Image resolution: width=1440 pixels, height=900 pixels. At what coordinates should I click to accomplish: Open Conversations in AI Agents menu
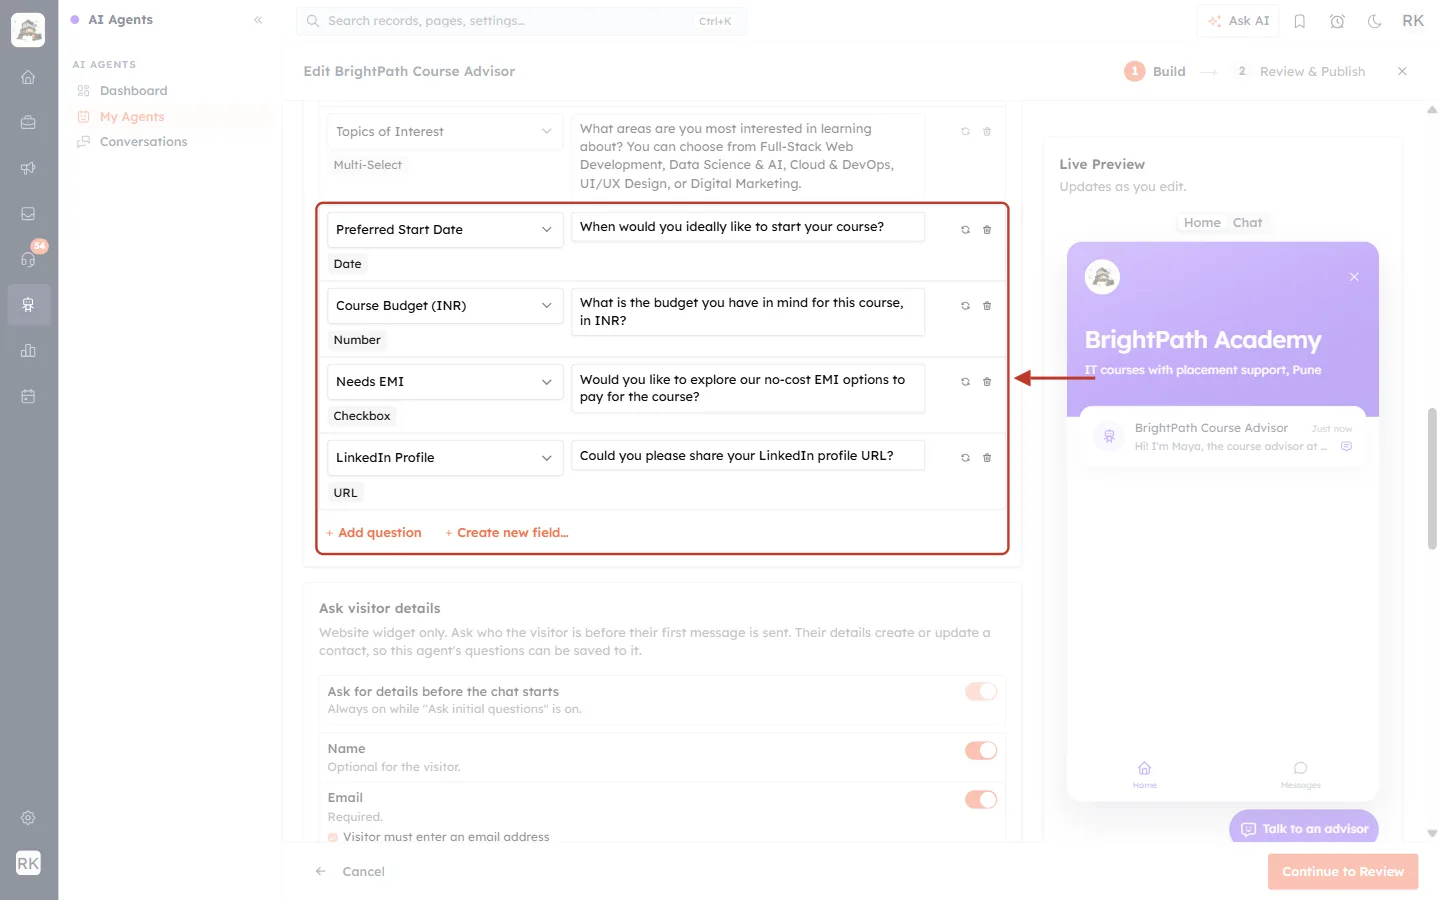pos(143,142)
